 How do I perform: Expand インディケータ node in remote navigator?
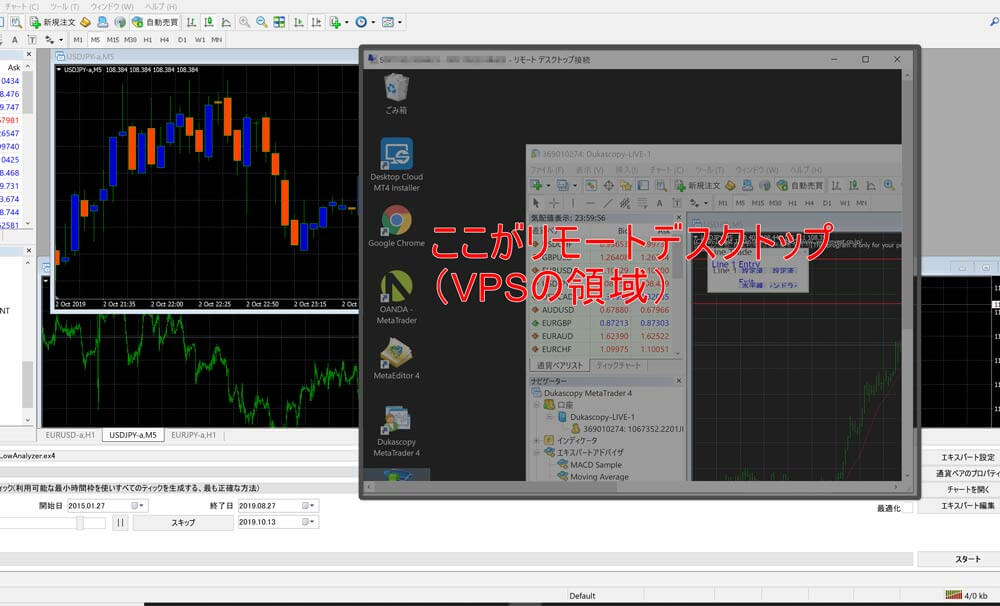[x=537, y=440]
